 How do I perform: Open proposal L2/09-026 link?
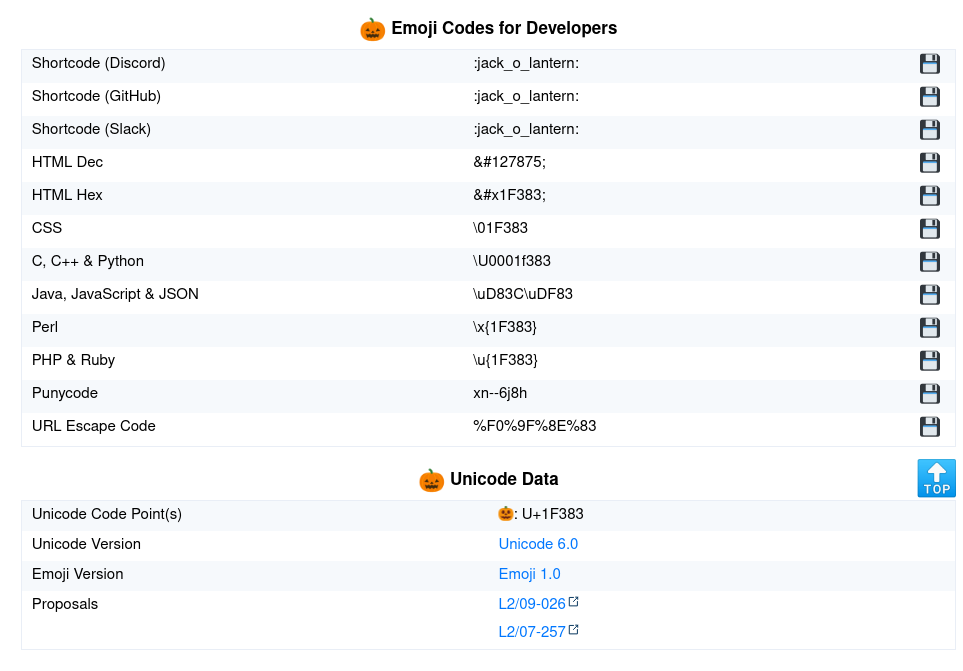pyautogui.click(x=532, y=604)
